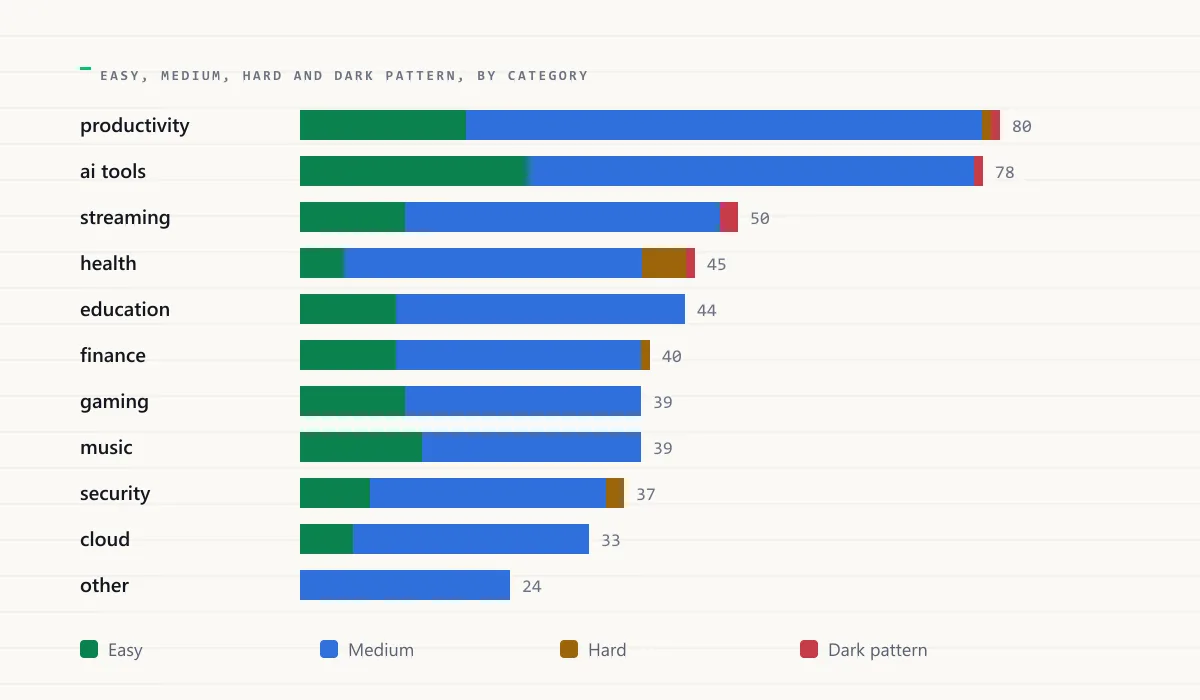The height and width of the screenshot is (700, 1200).
Task: Click the total value 78 for ai tools
Action: pos(1004,172)
